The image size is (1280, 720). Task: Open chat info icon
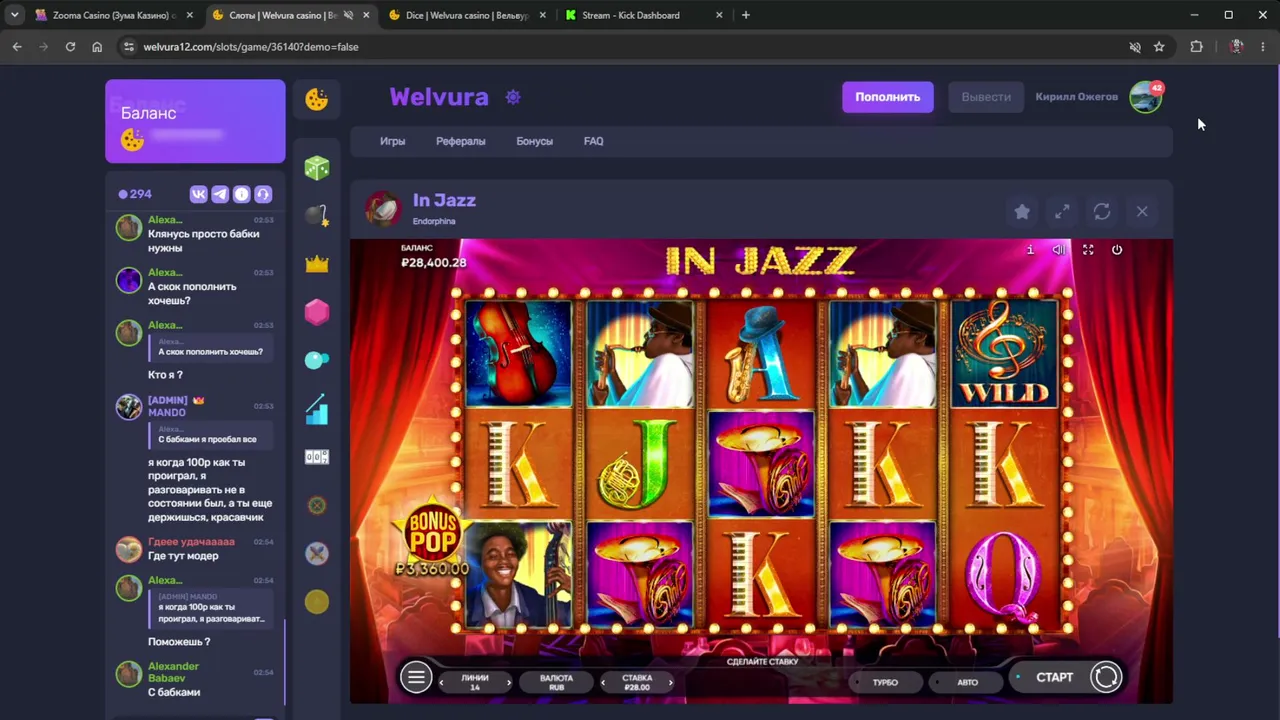point(241,194)
